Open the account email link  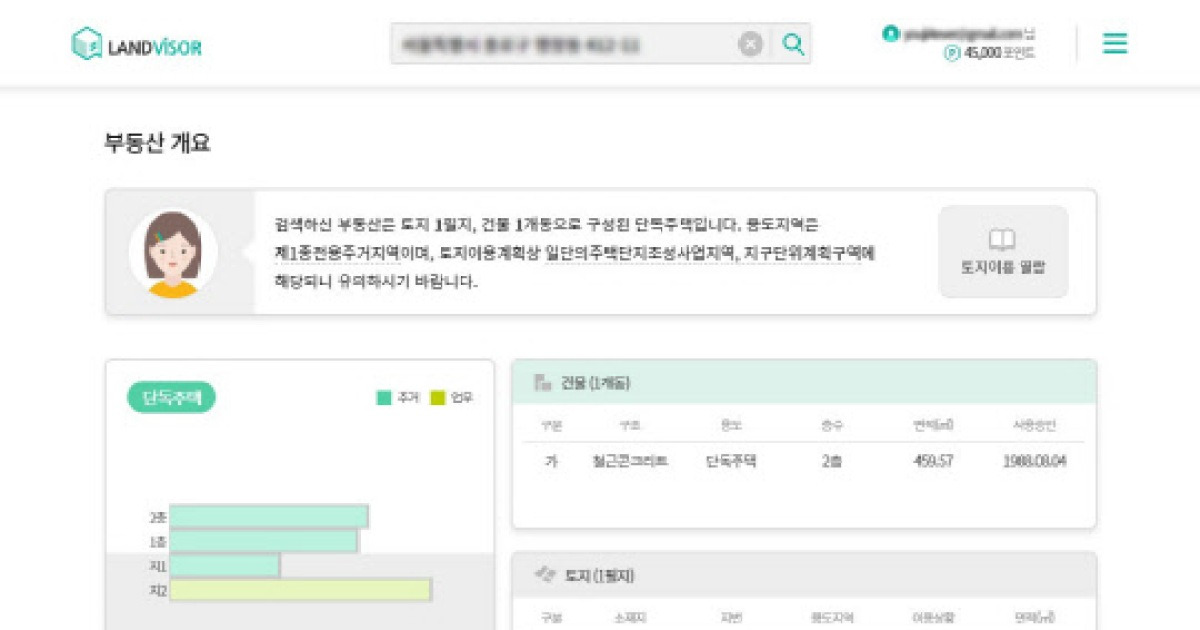point(962,33)
